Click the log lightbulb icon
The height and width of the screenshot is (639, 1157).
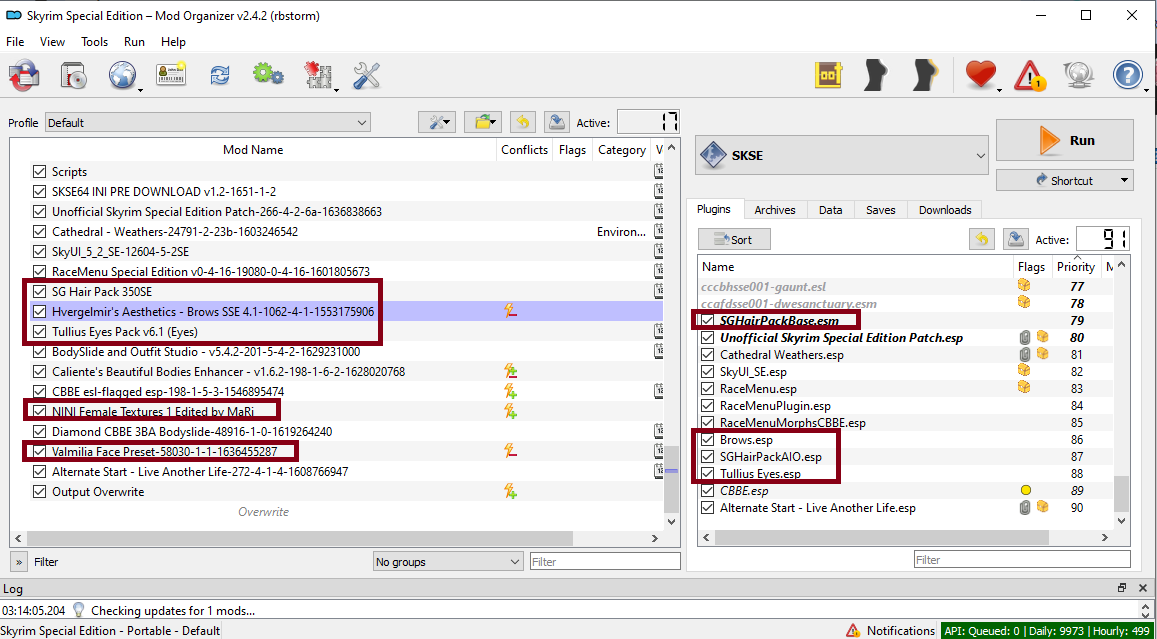coord(78,610)
